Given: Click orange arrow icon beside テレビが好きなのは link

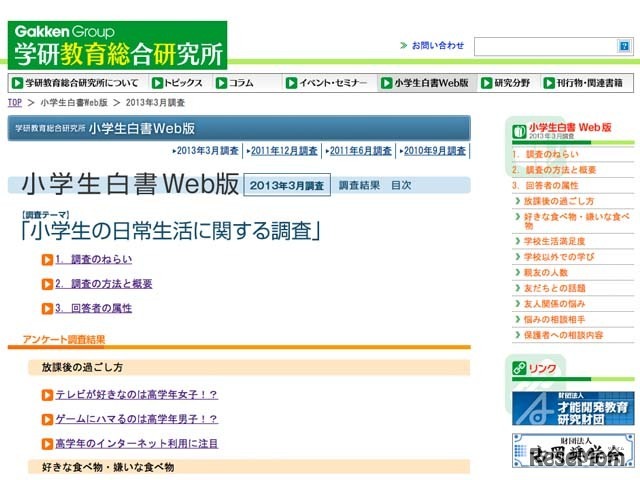Looking at the screenshot, I should pos(47,395).
